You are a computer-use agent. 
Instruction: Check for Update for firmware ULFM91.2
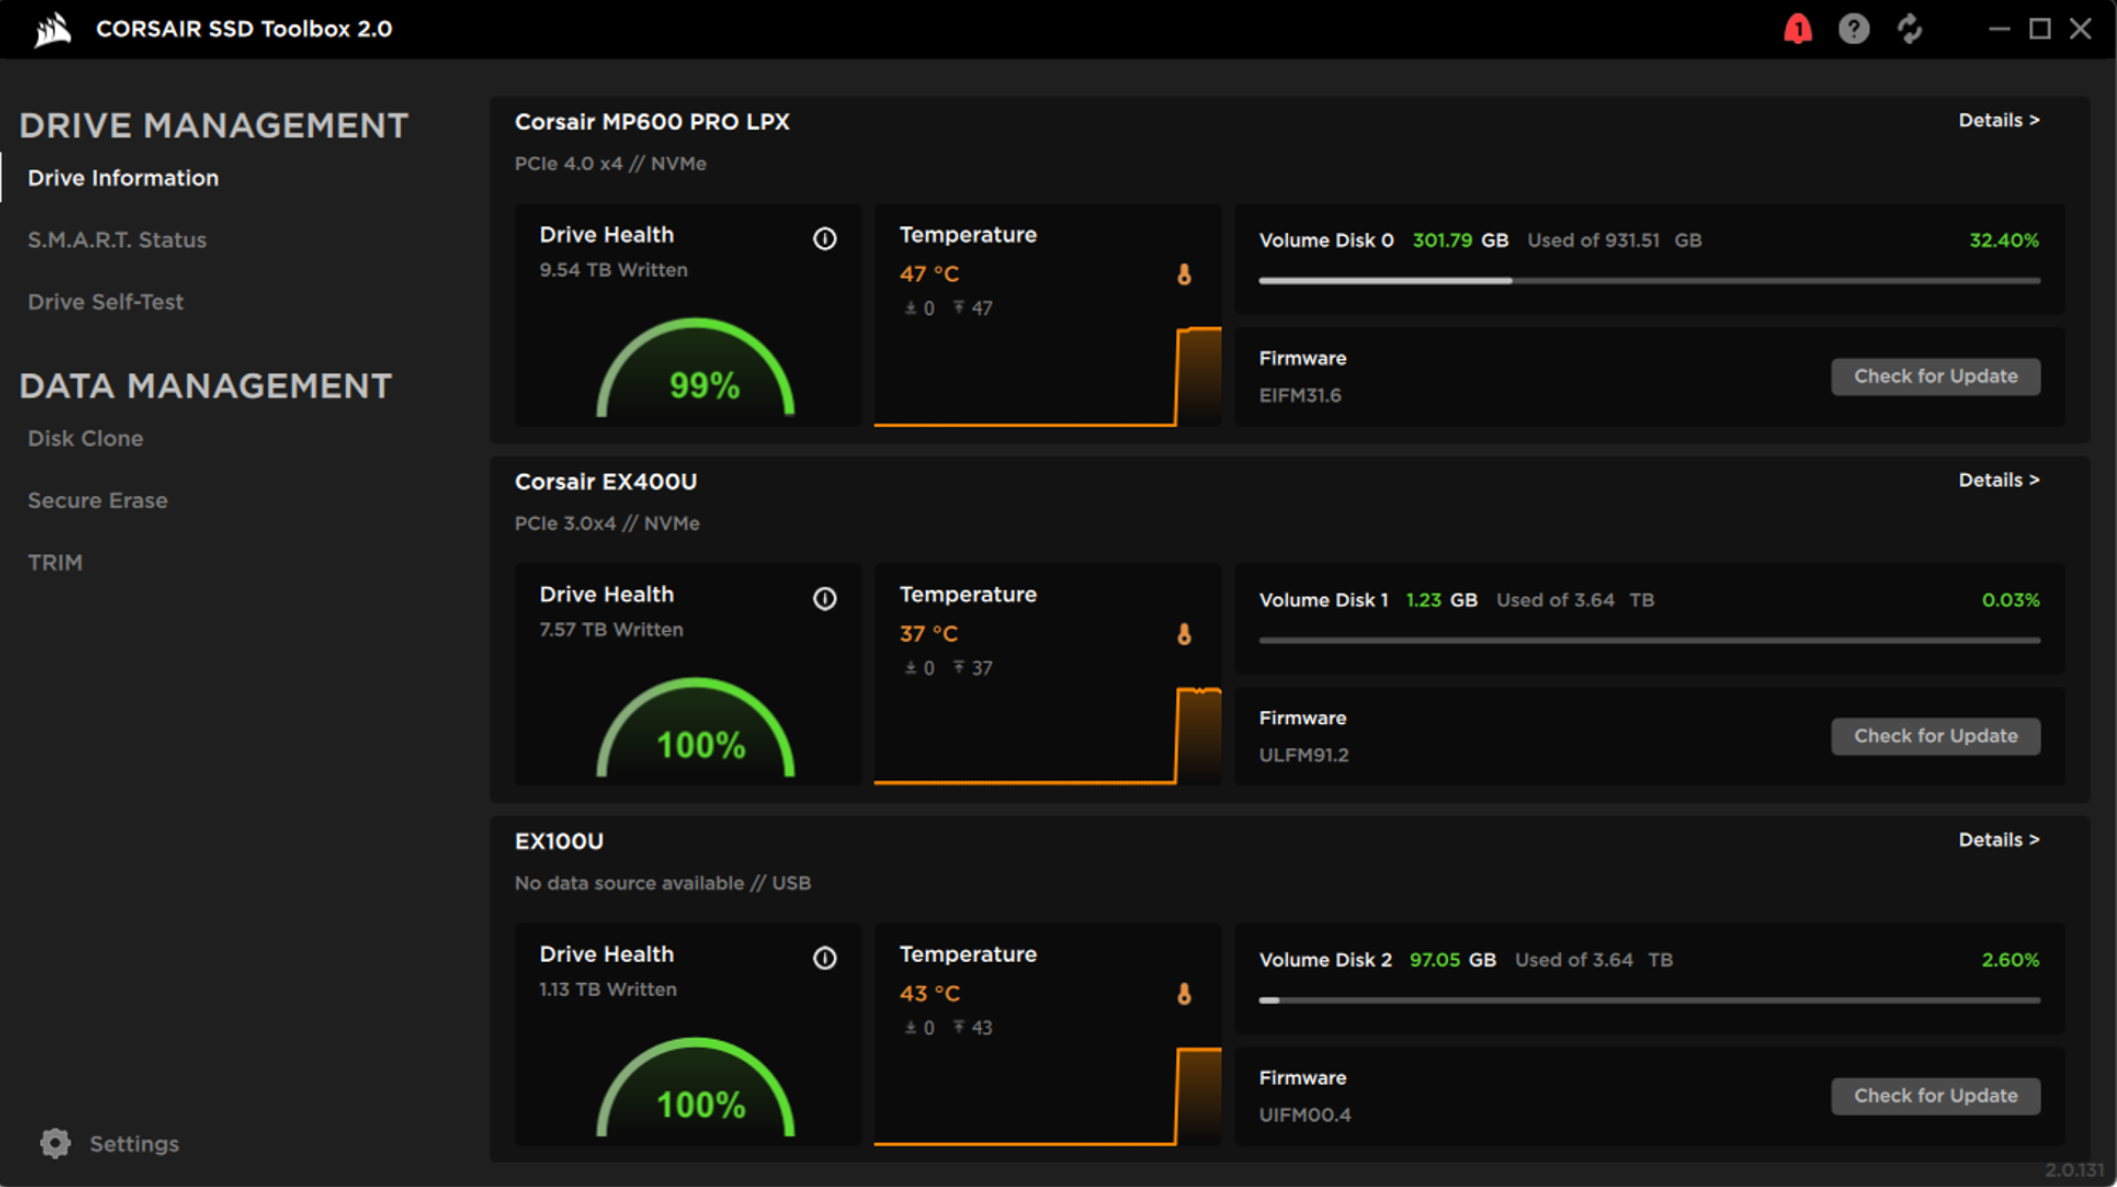tap(1935, 736)
